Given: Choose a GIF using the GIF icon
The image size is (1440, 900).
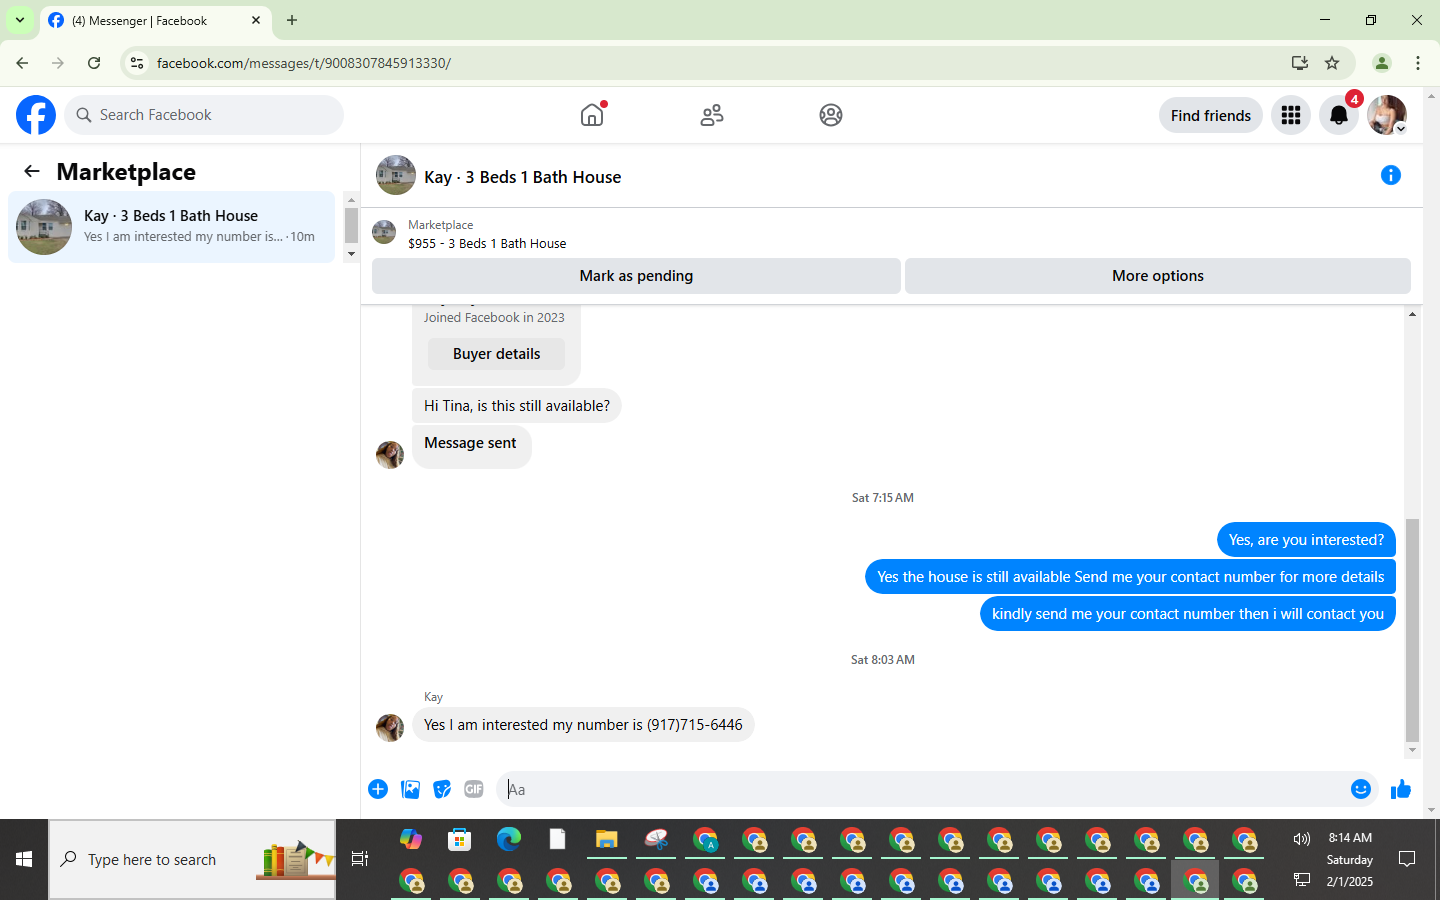Looking at the screenshot, I should (x=474, y=789).
